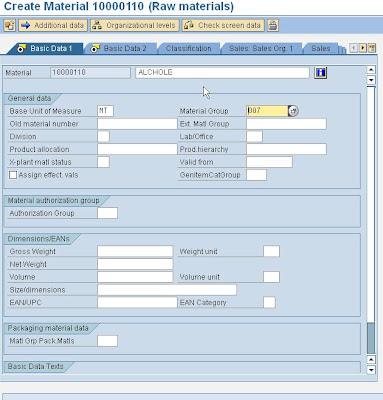
Task: Open the tab list icon
Action: pyautogui.click(x=372, y=48)
